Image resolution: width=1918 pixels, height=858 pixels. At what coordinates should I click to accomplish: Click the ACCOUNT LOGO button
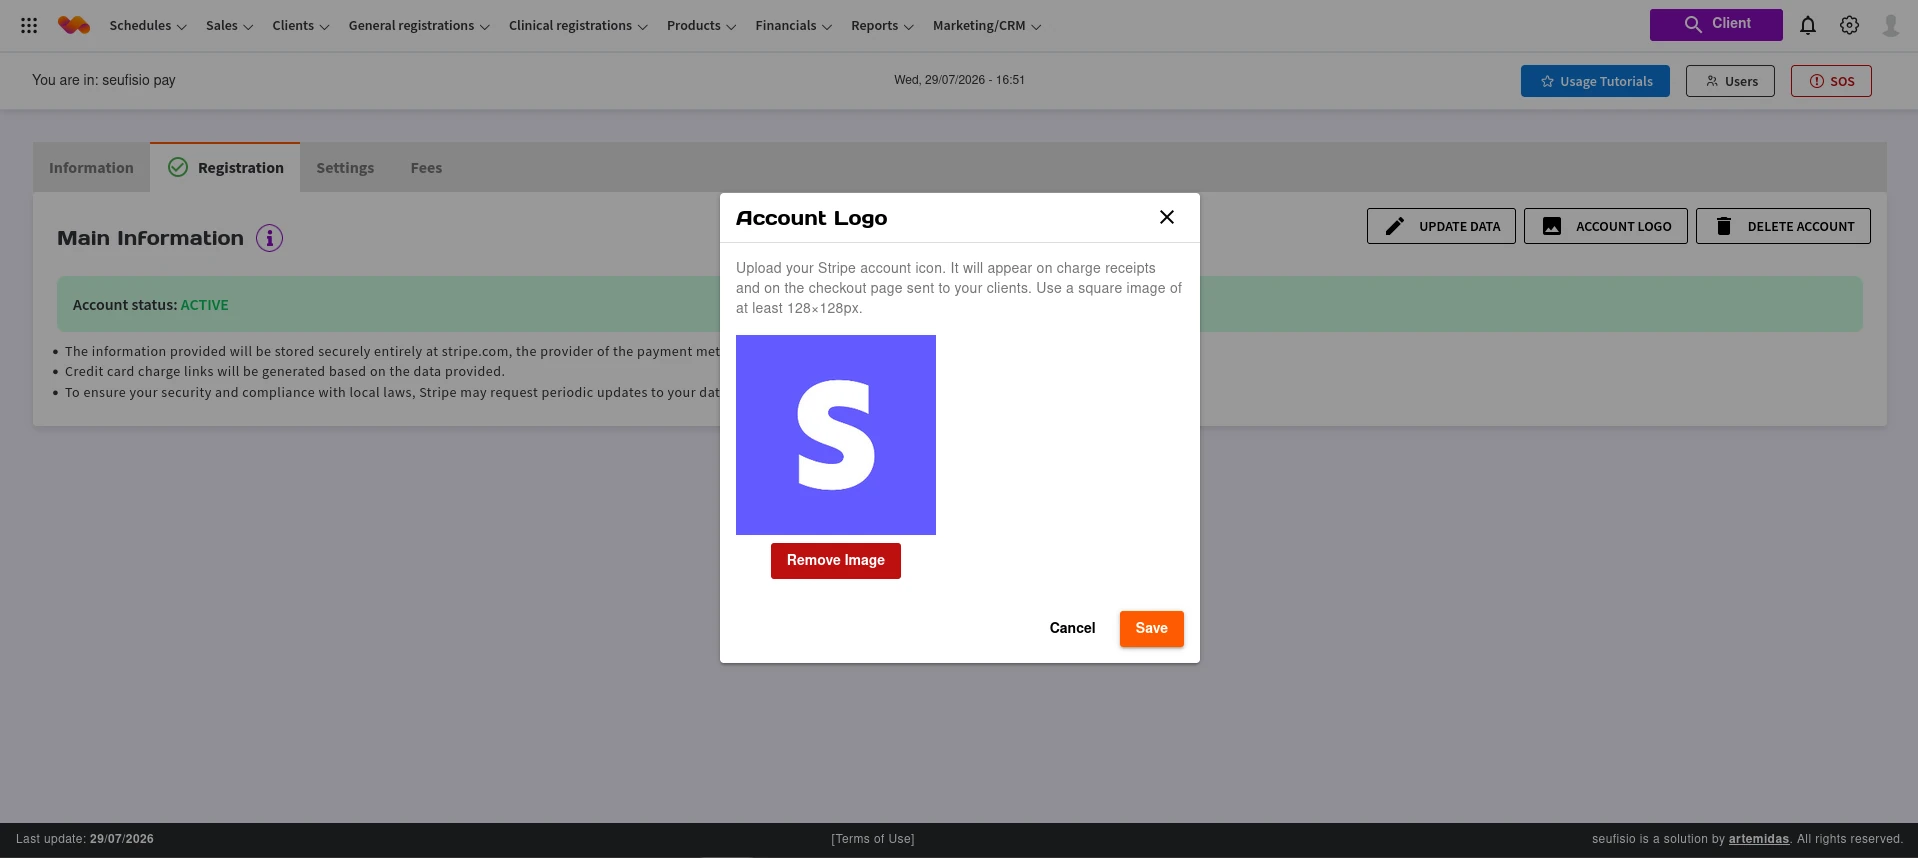coord(1606,226)
